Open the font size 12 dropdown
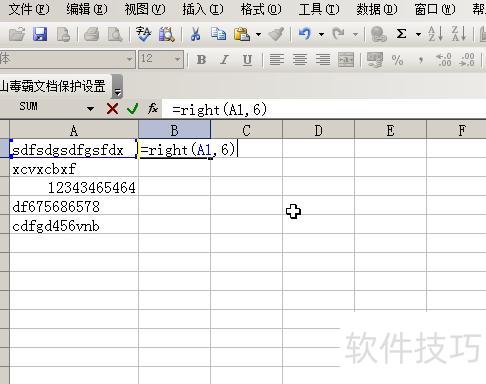Screen dimensions: 486x384 click(x=177, y=60)
